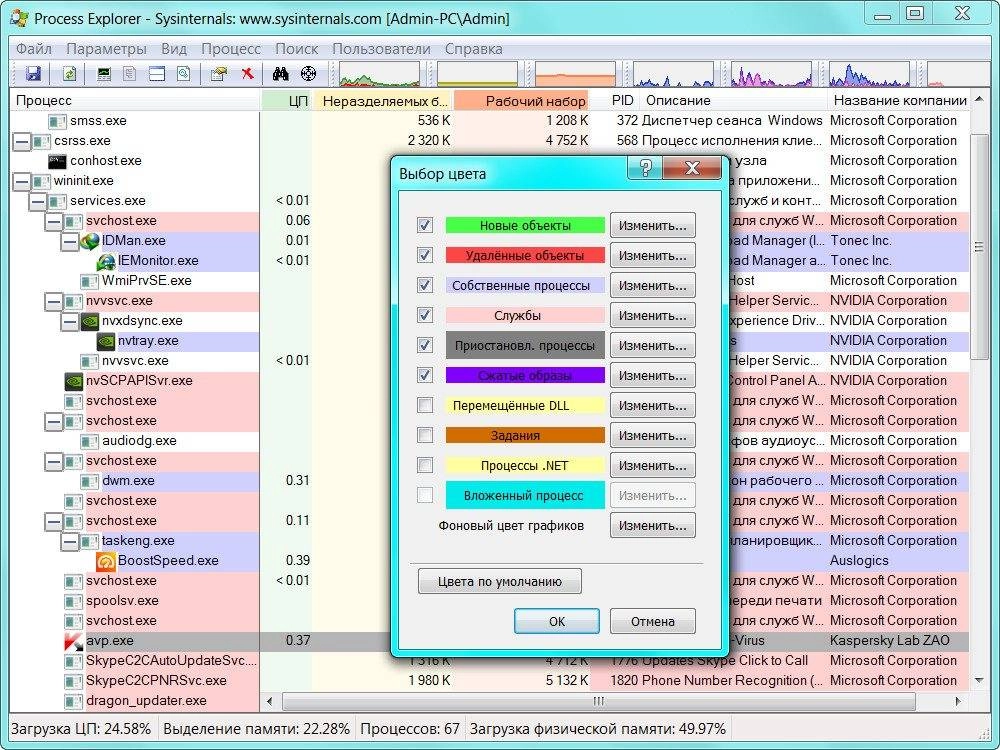Click the crosshair Find Window target icon
Viewport: 1000px width, 750px height.
308,74
